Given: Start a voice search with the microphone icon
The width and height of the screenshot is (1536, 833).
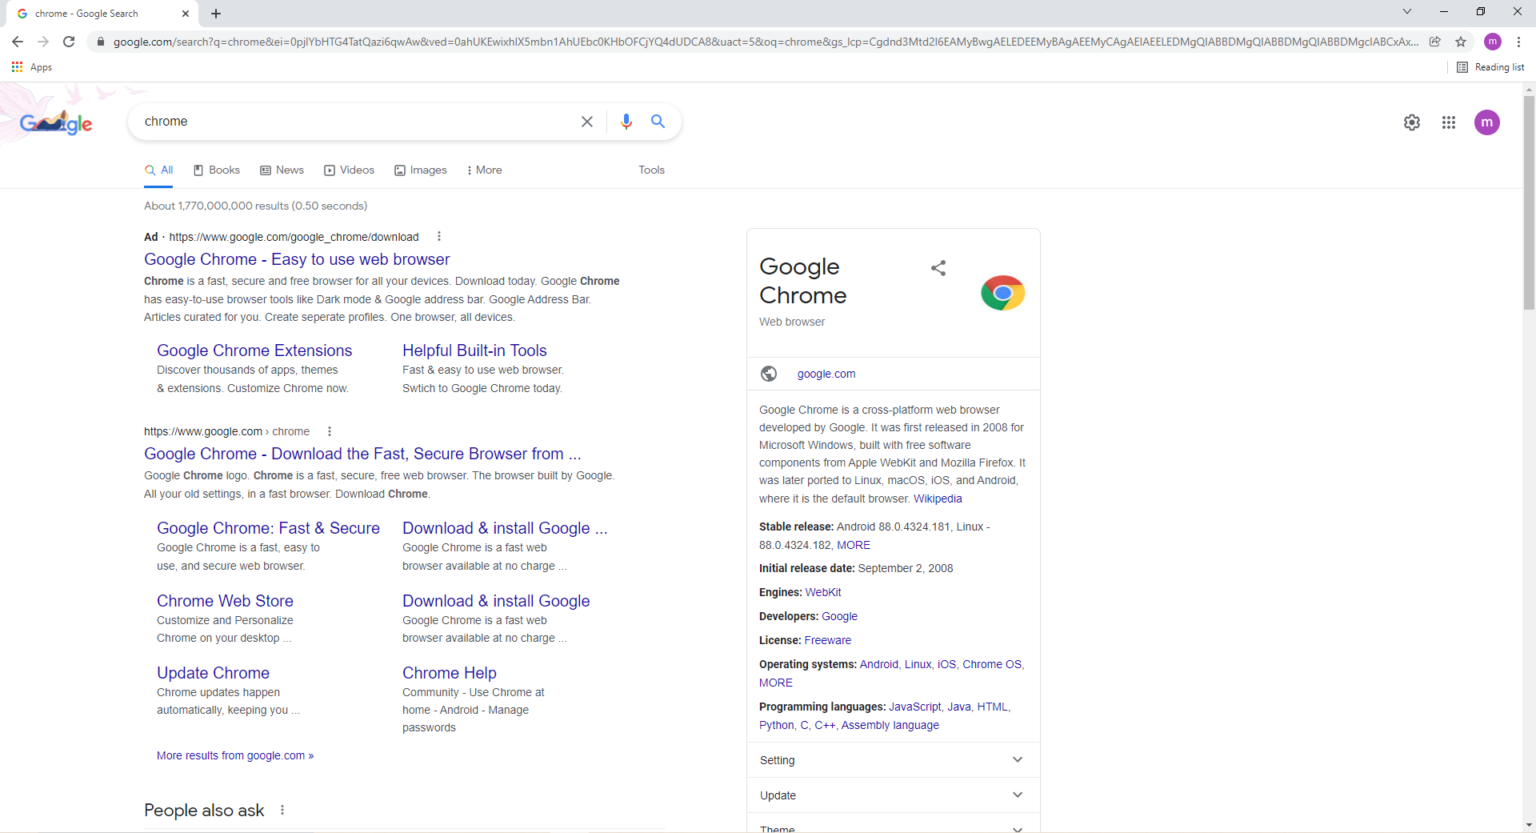Looking at the screenshot, I should coord(626,121).
